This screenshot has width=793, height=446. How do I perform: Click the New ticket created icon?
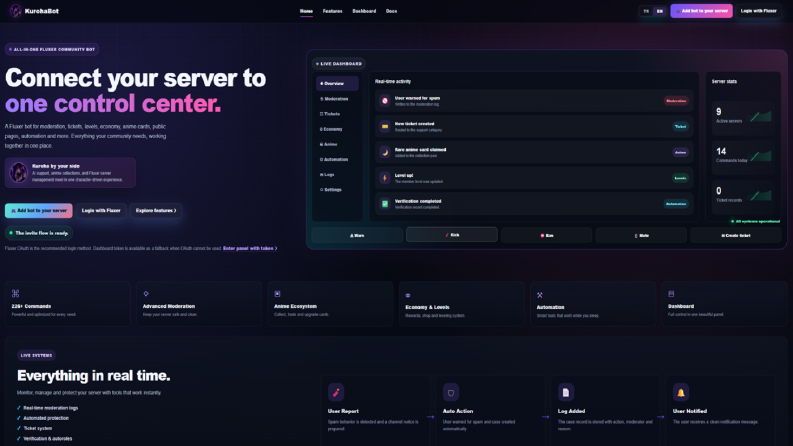(385, 126)
